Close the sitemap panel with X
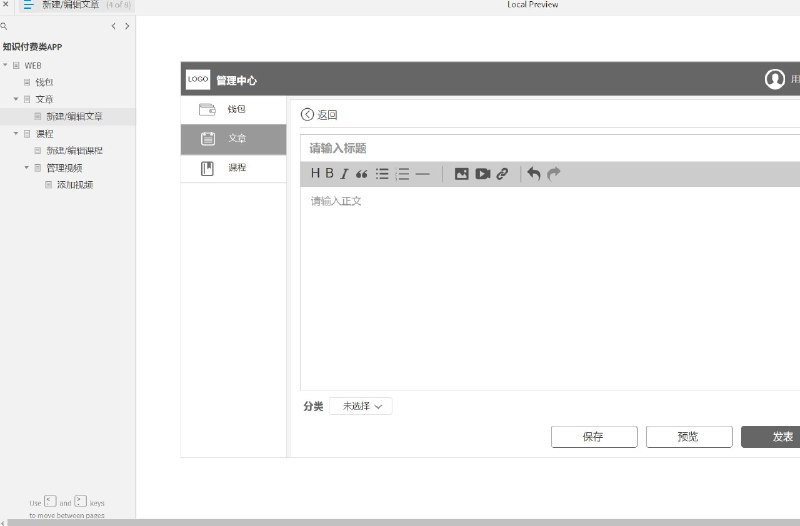Viewport: 800px width, 526px height. pos(6,4)
